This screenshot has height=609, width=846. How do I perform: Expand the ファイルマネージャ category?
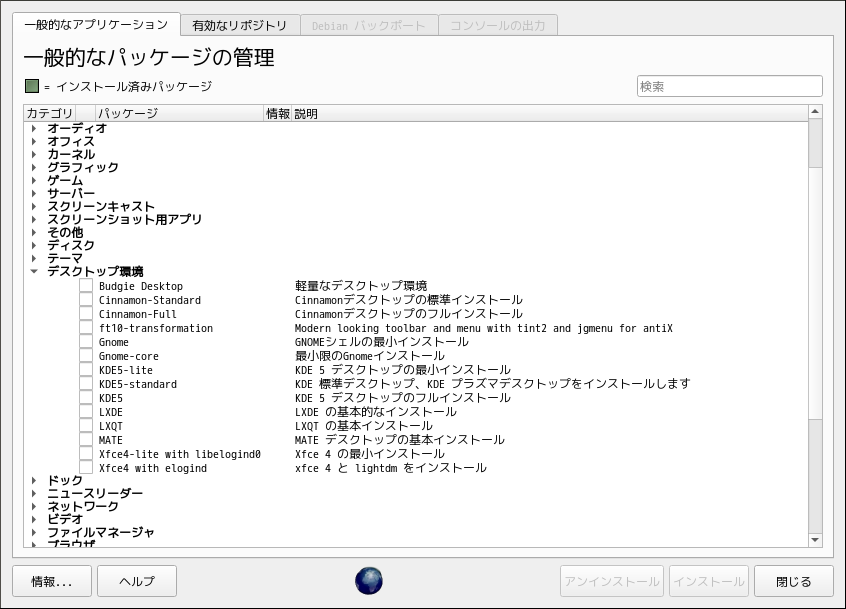34,532
